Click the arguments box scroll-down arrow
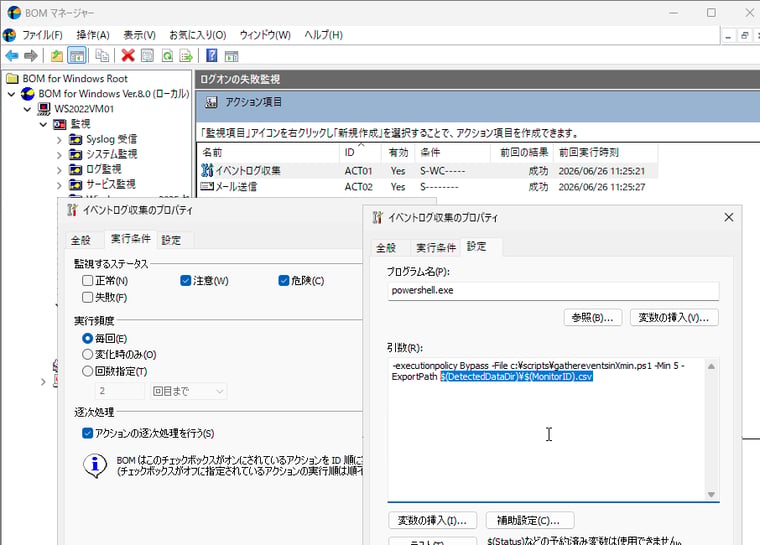This screenshot has width=760, height=545. (x=711, y=494)
